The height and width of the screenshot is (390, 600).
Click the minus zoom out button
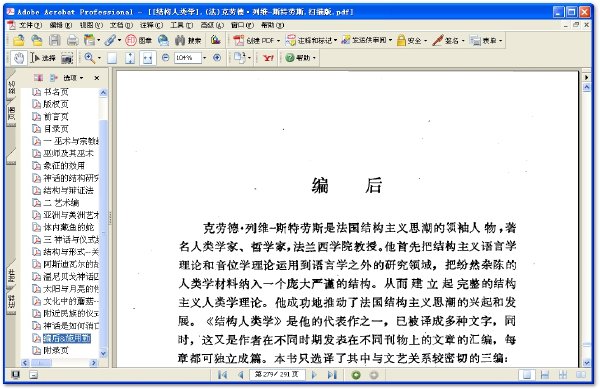[x=165, y=58]
